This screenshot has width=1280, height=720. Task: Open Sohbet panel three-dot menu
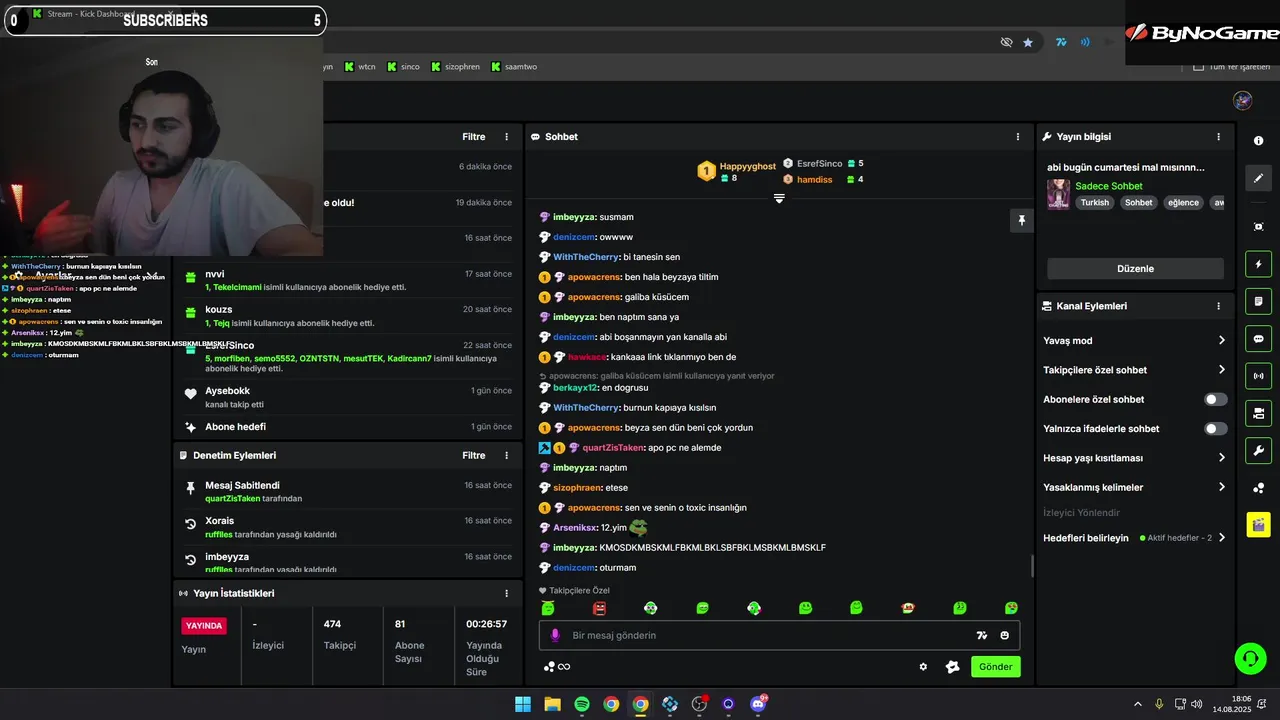point(1018,137)
